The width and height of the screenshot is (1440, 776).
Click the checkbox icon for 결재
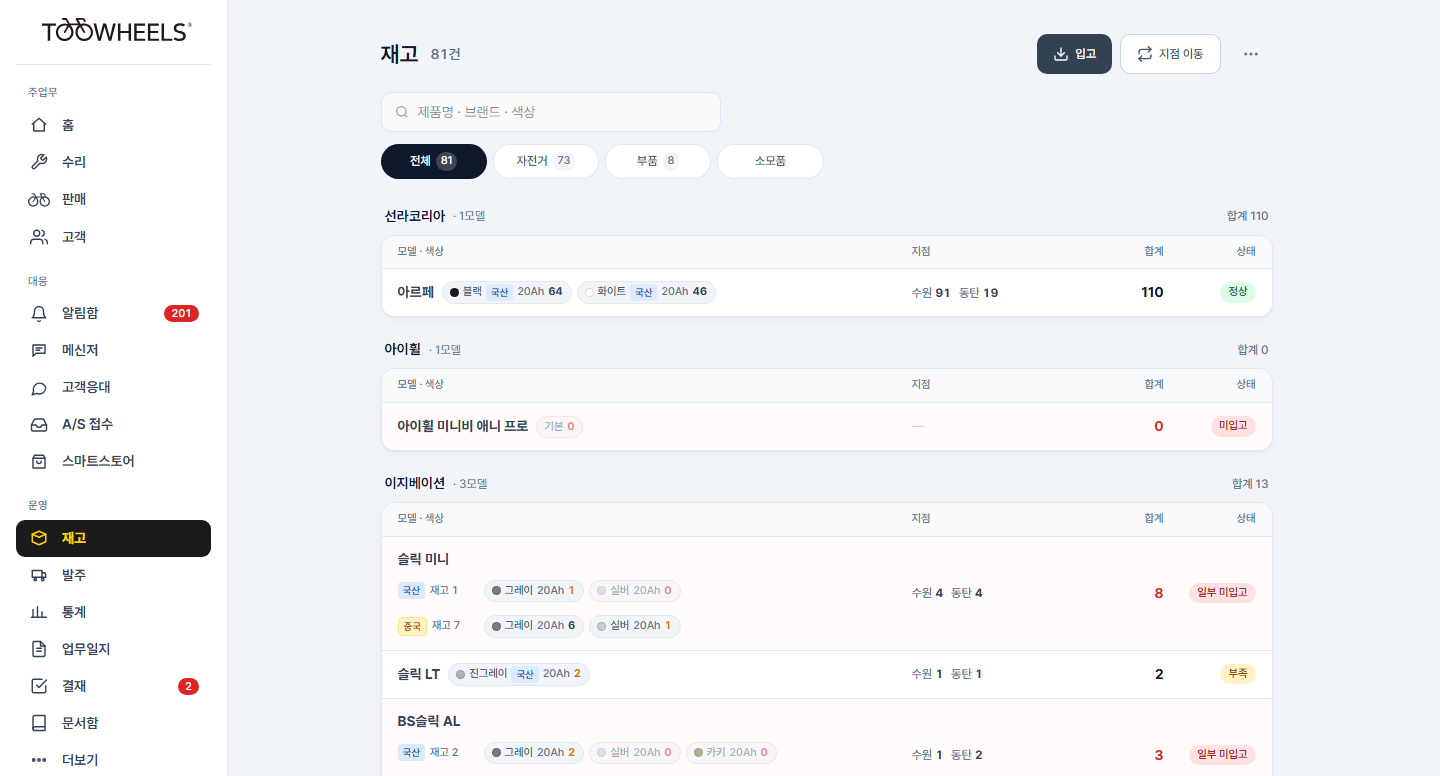[39, 686]
